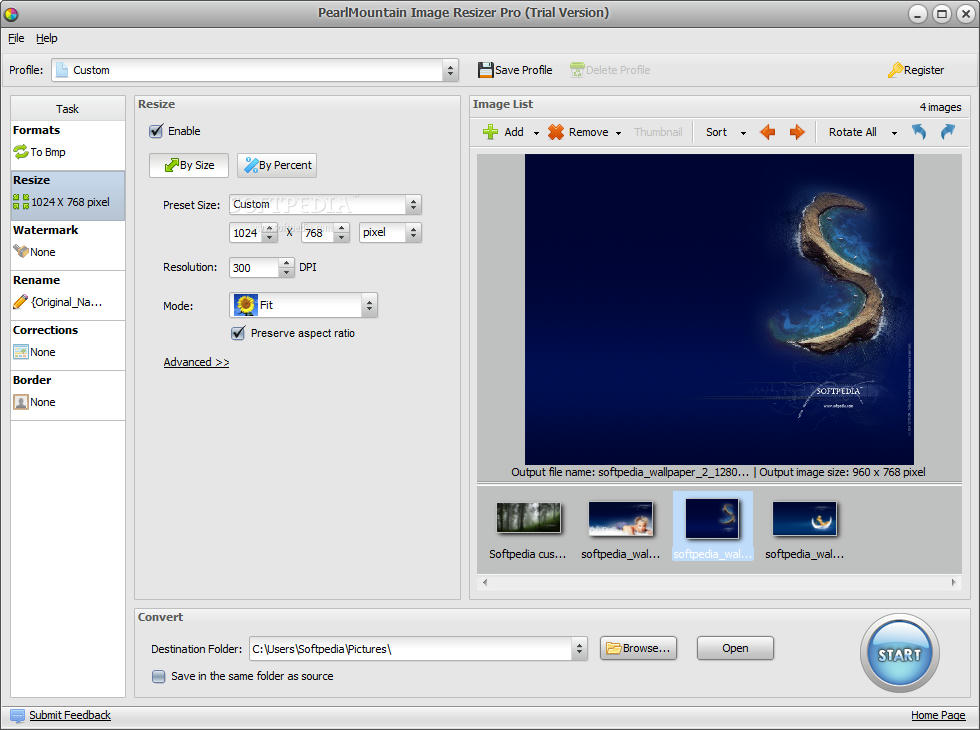Check Save in the same folder as source
This screenshot has width=980, height=730.
[159, 676]
